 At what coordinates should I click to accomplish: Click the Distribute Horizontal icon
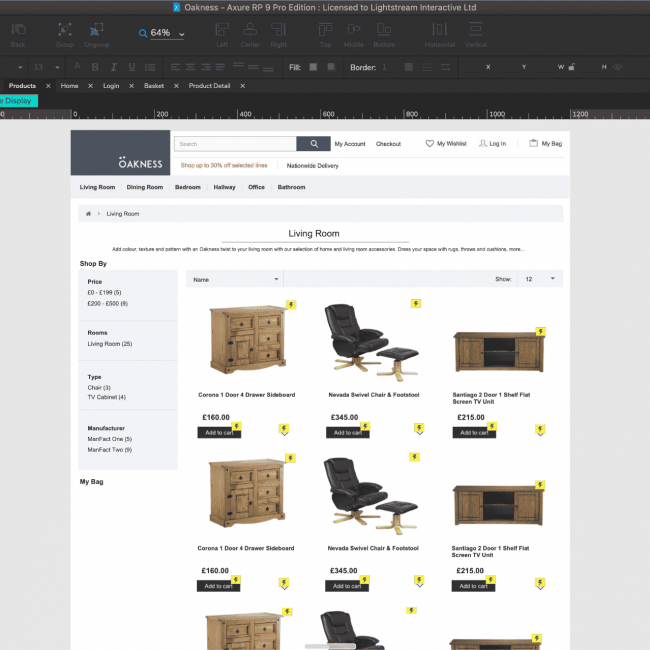[x=439, y=30]
